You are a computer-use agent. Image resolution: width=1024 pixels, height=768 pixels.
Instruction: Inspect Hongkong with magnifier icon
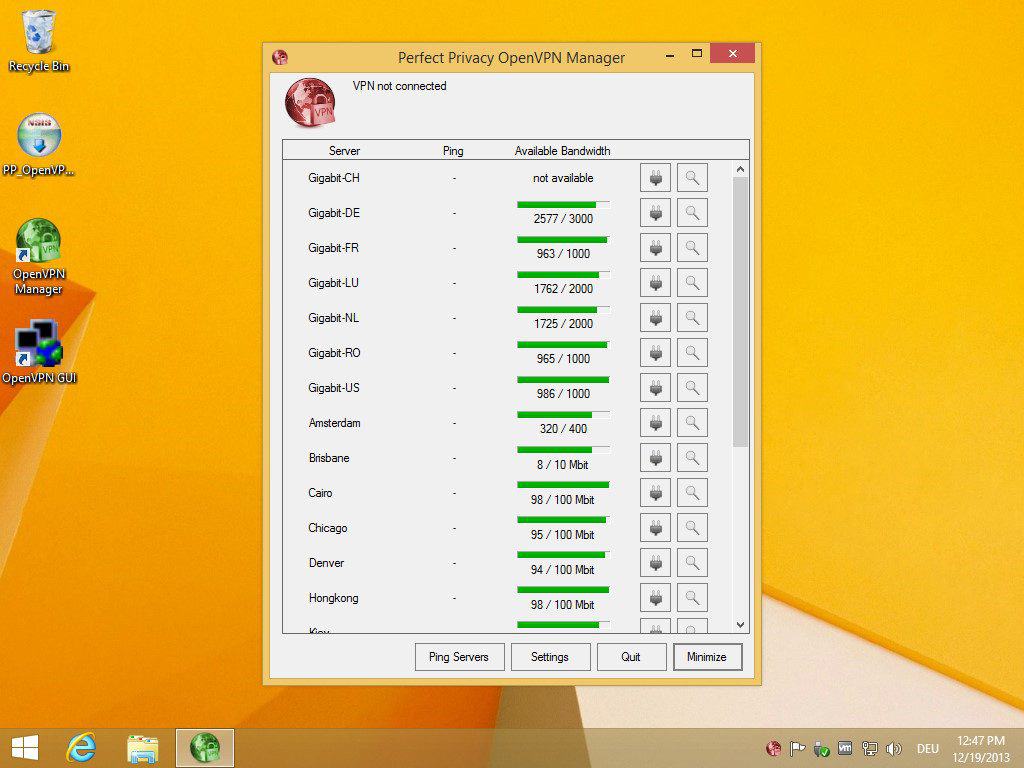tap(692, 598)
